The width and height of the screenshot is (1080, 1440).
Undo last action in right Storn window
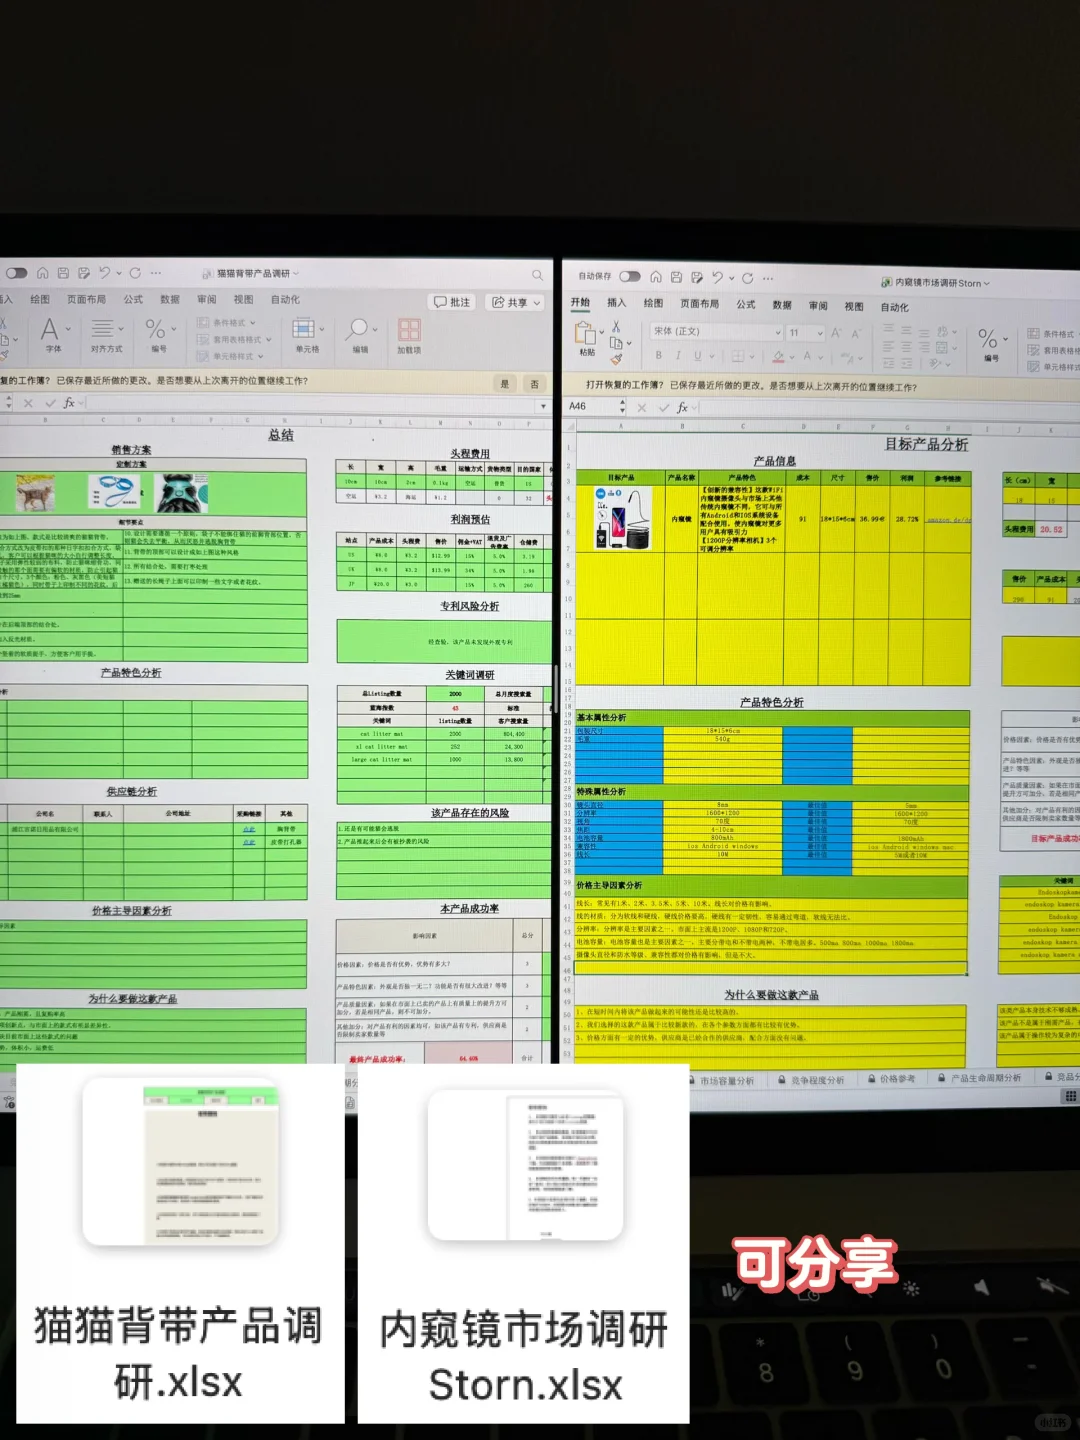[717, 277]
